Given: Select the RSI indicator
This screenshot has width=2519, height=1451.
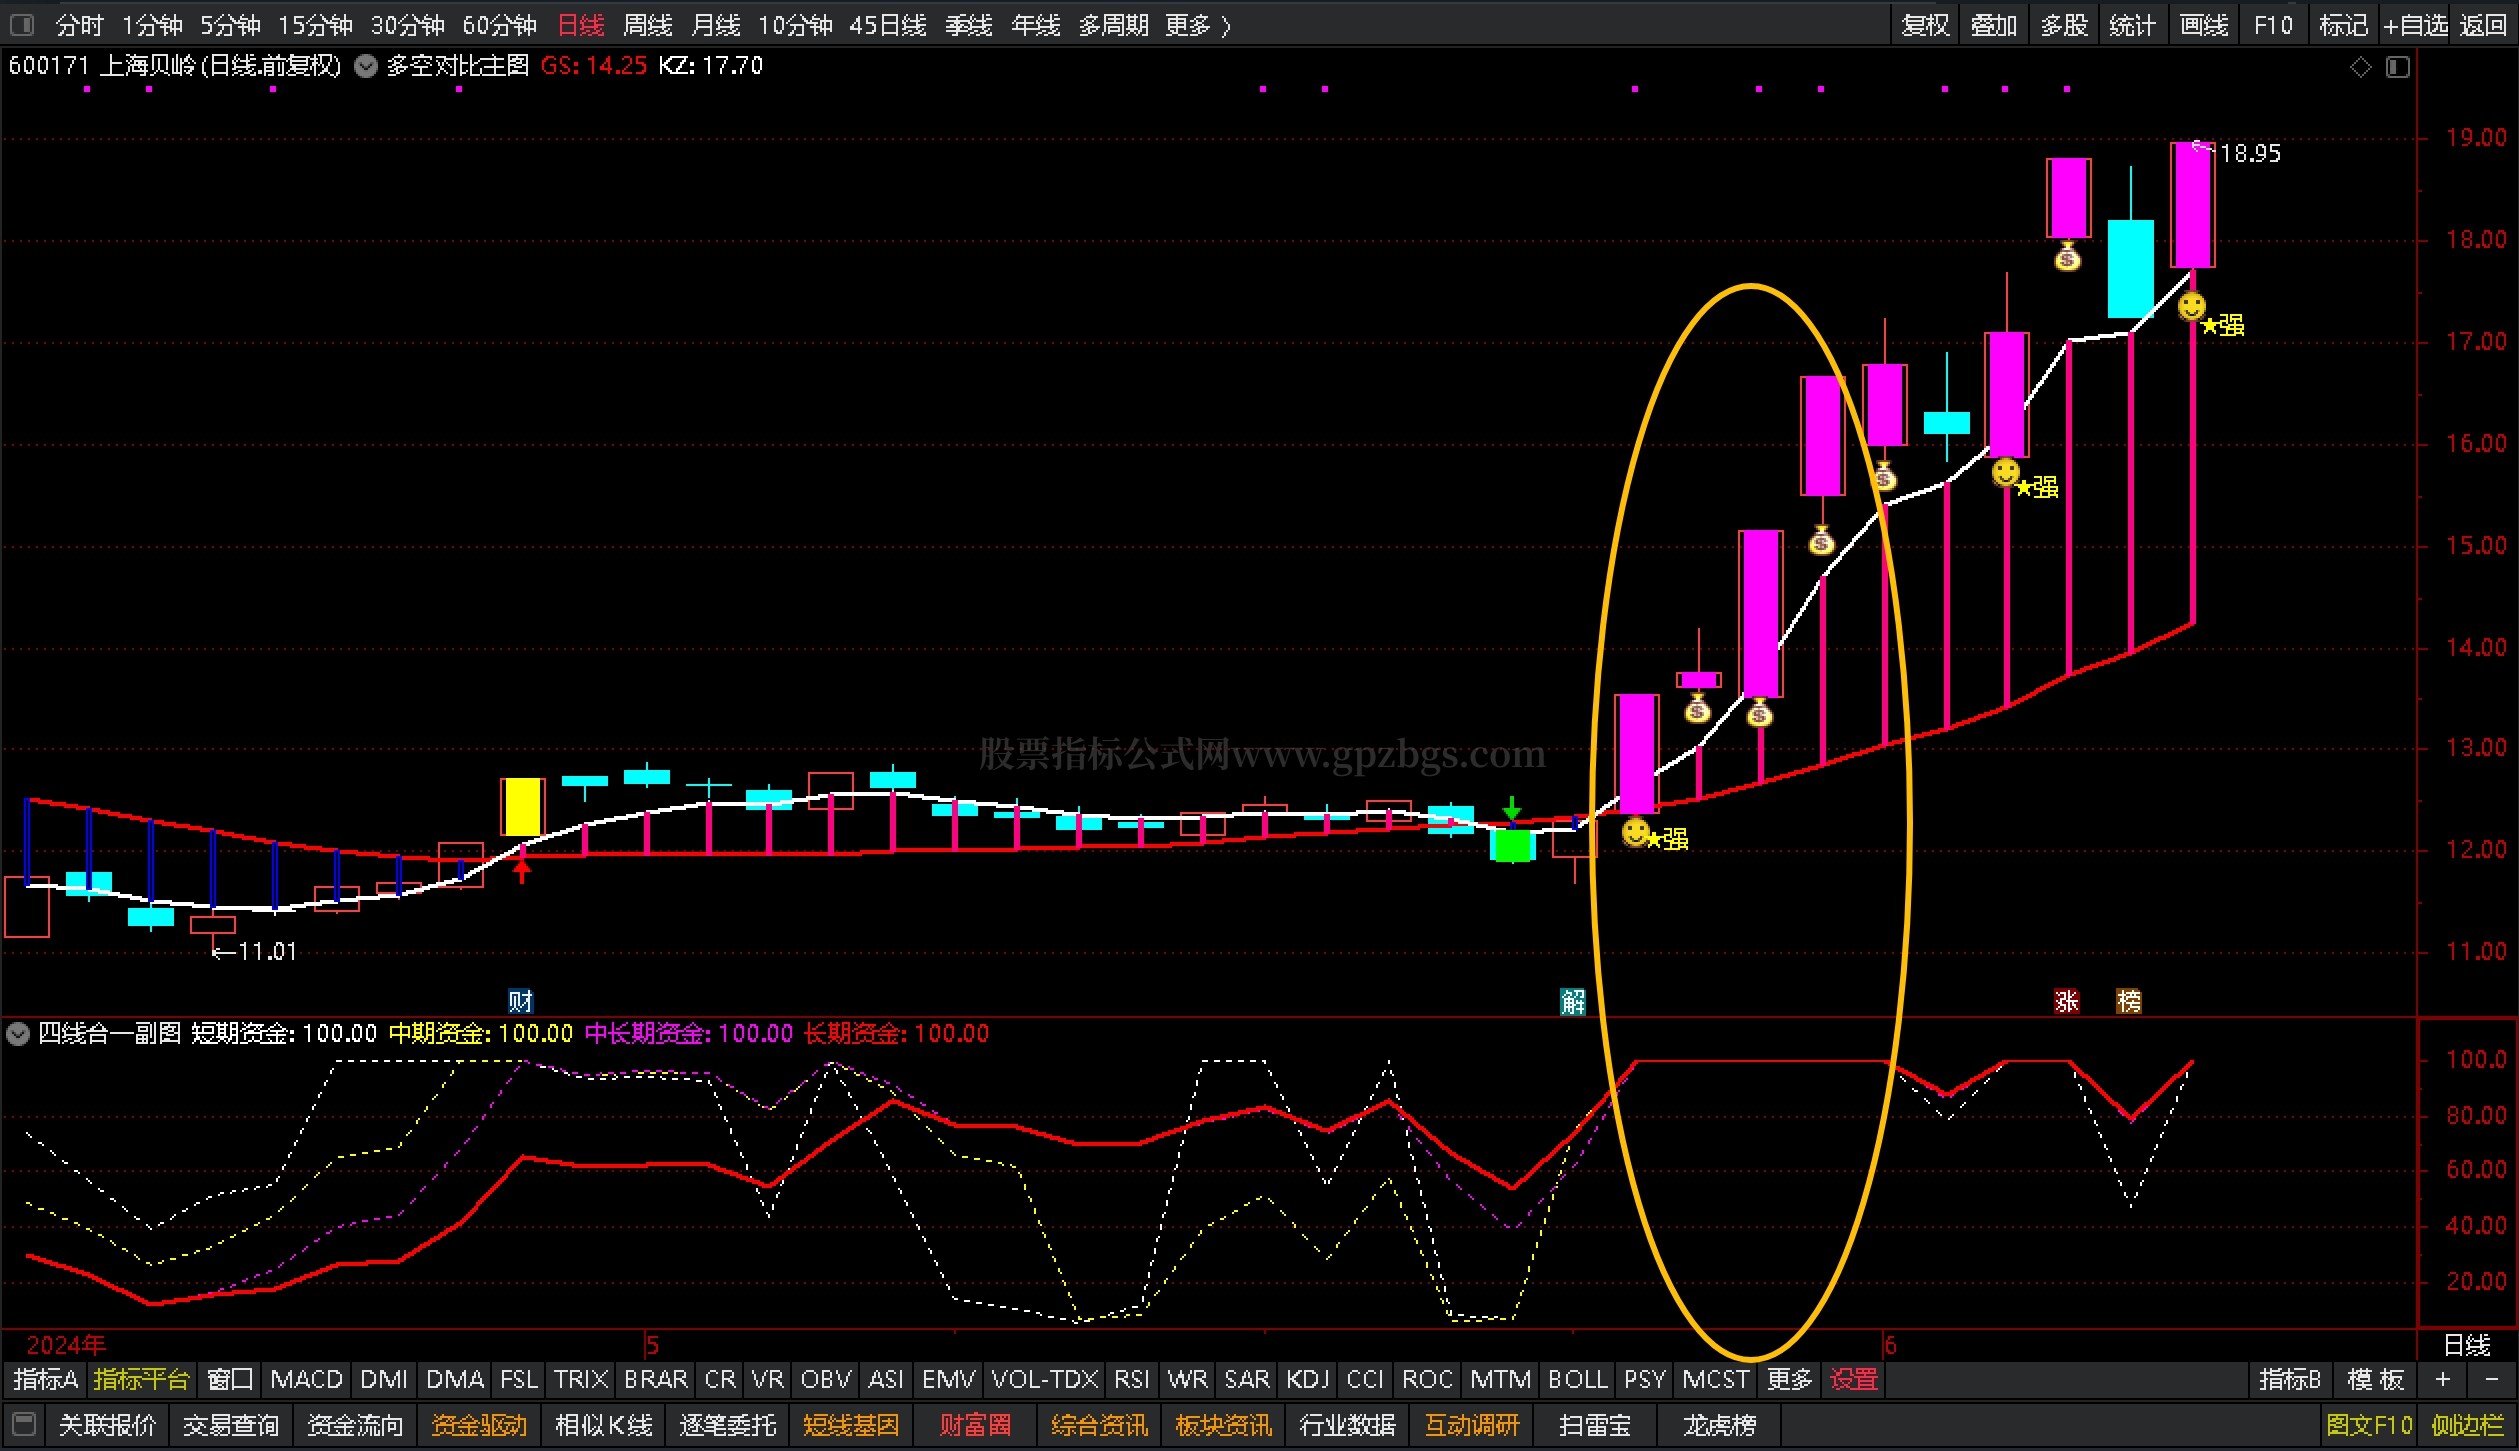Looking at the screenshot, I should [x=1131, y=1379].
